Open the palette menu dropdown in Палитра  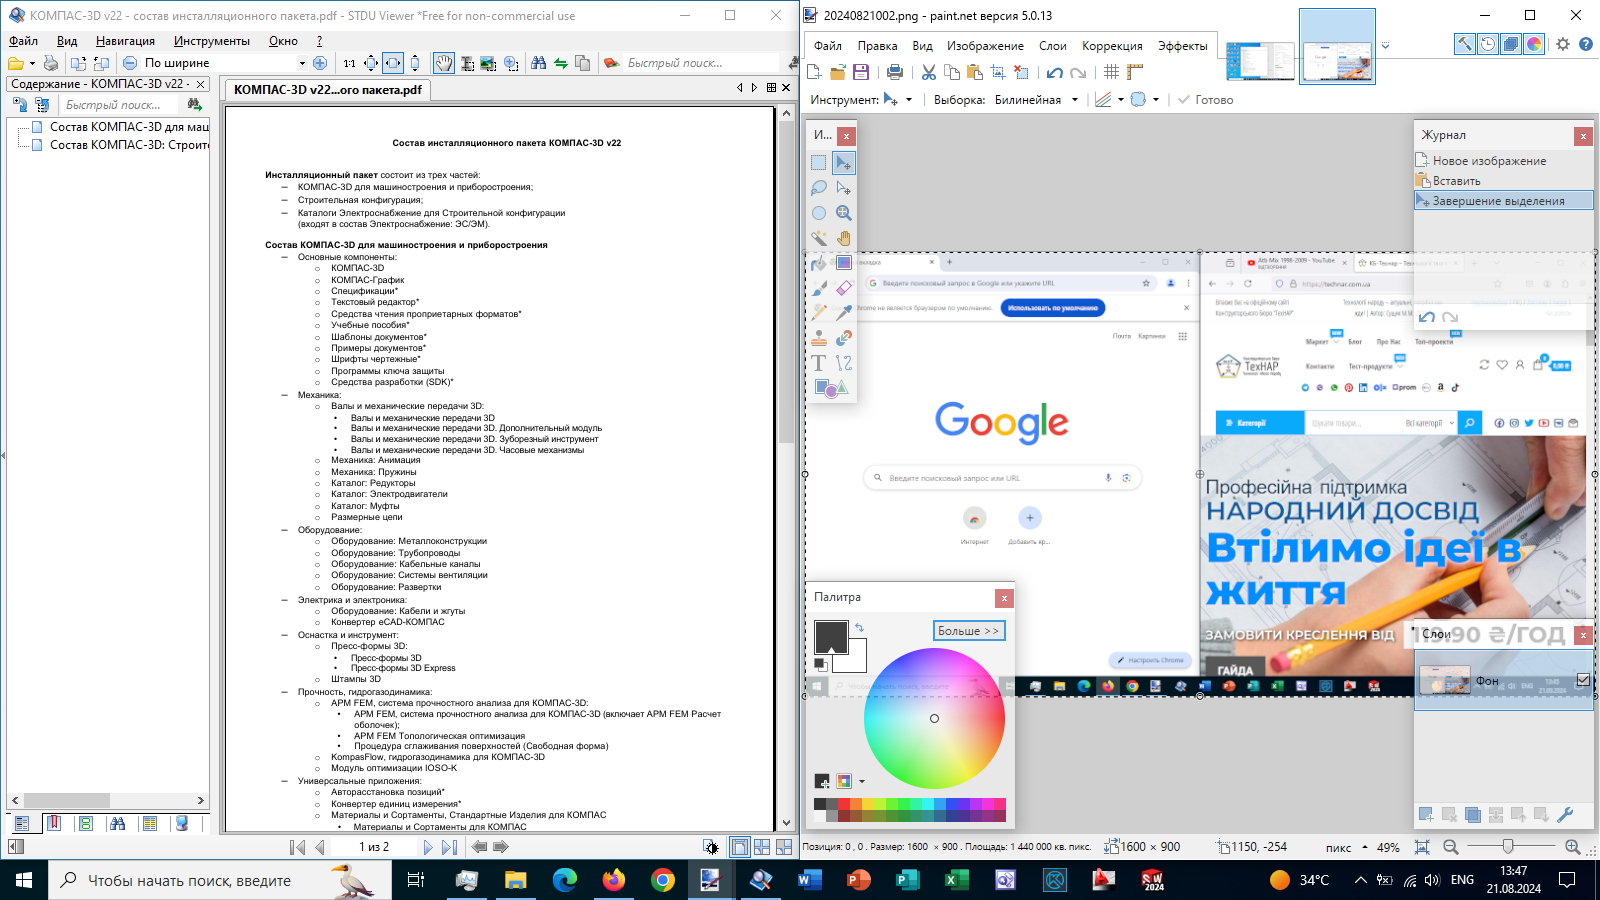[862, 781]
